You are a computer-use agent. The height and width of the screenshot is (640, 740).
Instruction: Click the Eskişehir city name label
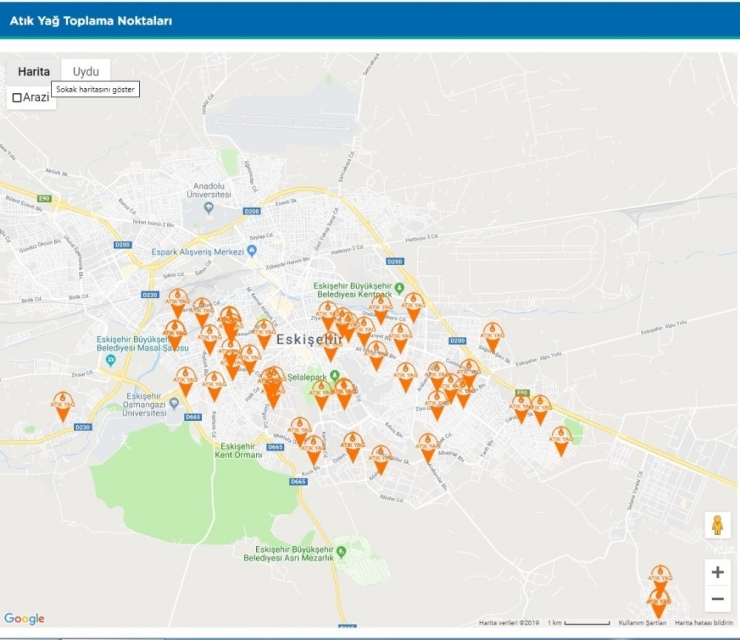point(309,339)
